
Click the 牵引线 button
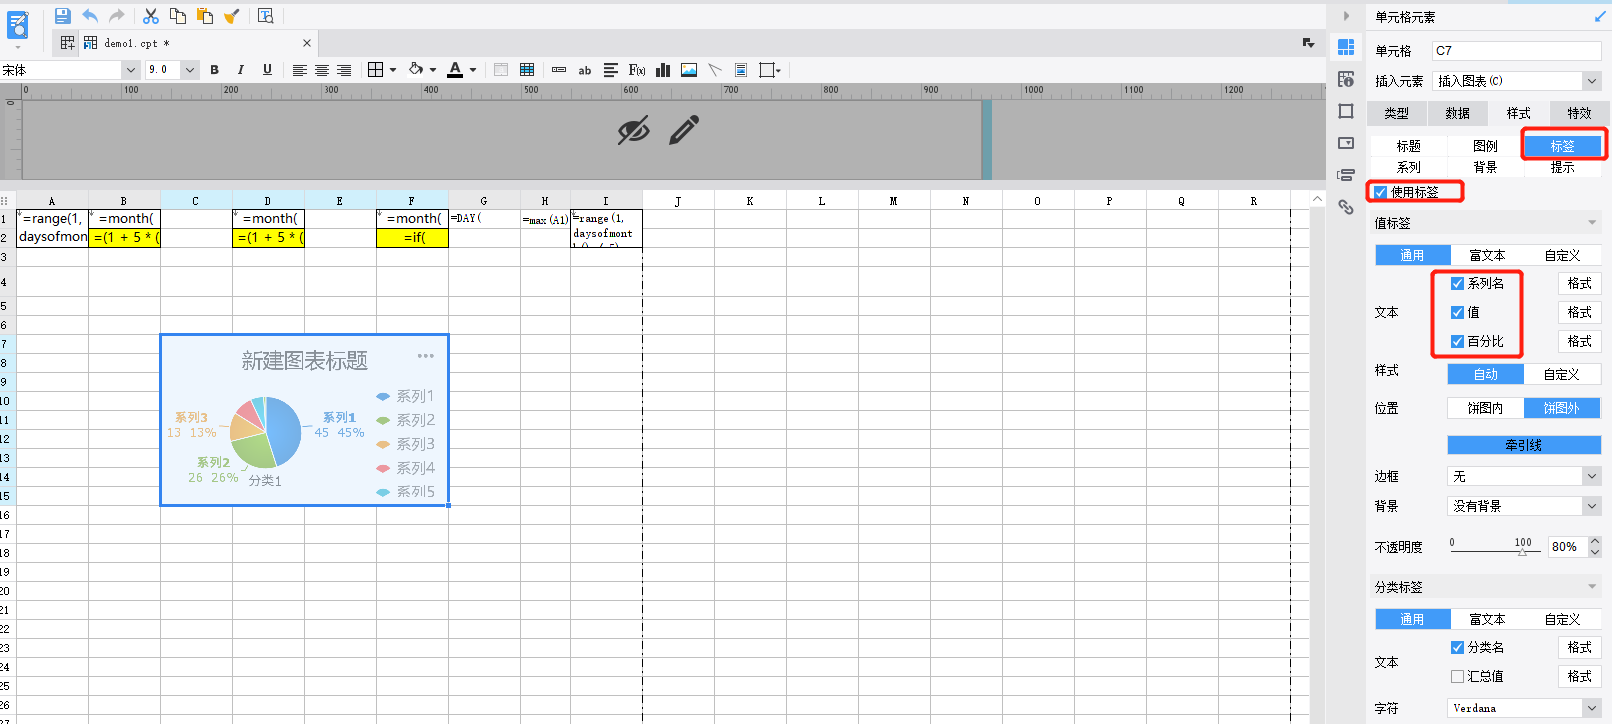pos(1524,445)
